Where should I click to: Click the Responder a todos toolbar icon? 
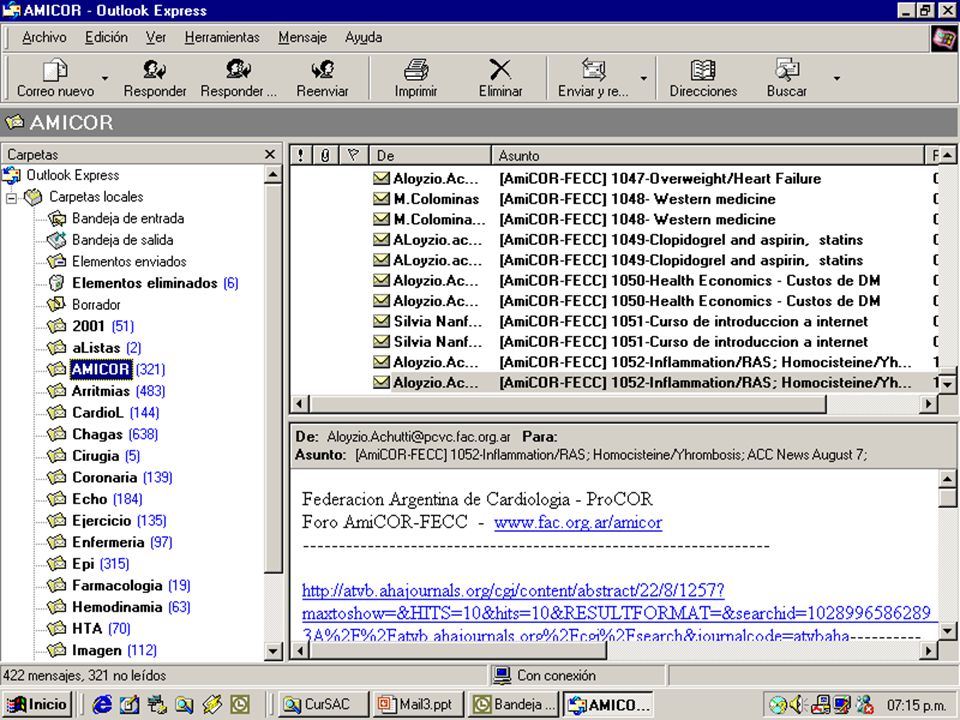pos(238,70)
